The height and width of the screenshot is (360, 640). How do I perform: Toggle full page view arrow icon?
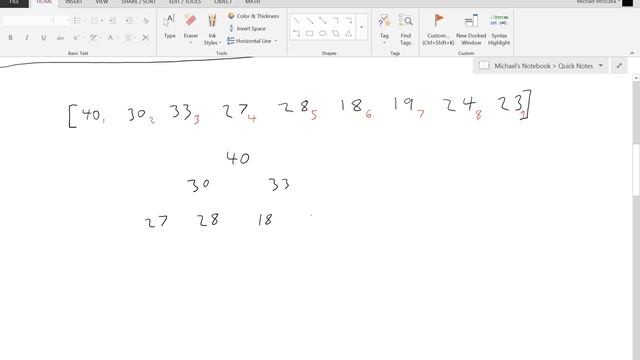click(619, 66)
